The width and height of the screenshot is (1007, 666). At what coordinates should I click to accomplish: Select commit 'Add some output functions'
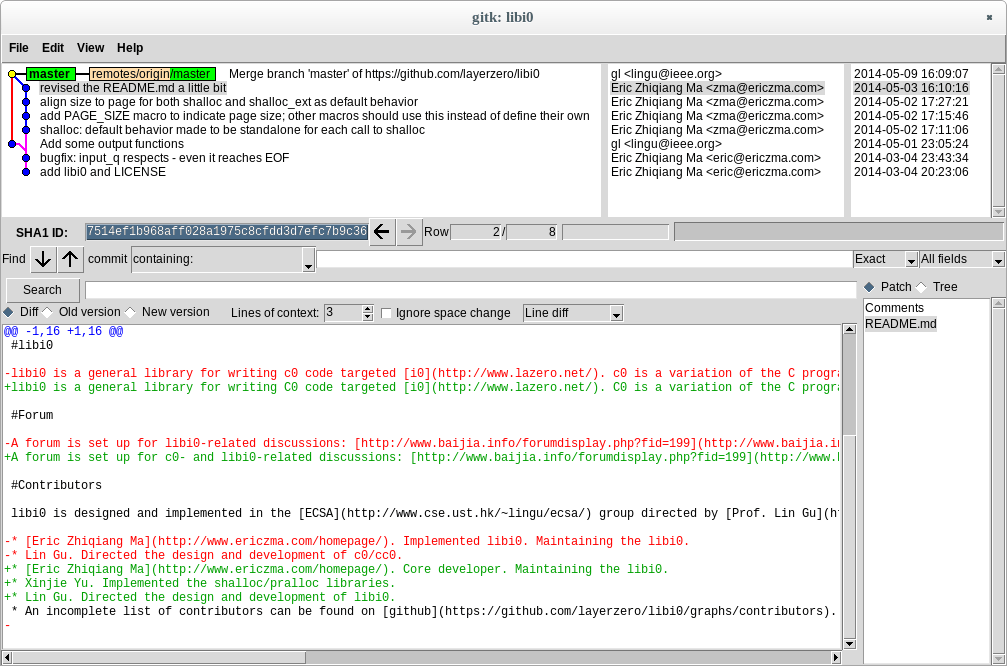pyautogui.click(x=112, y=144)
